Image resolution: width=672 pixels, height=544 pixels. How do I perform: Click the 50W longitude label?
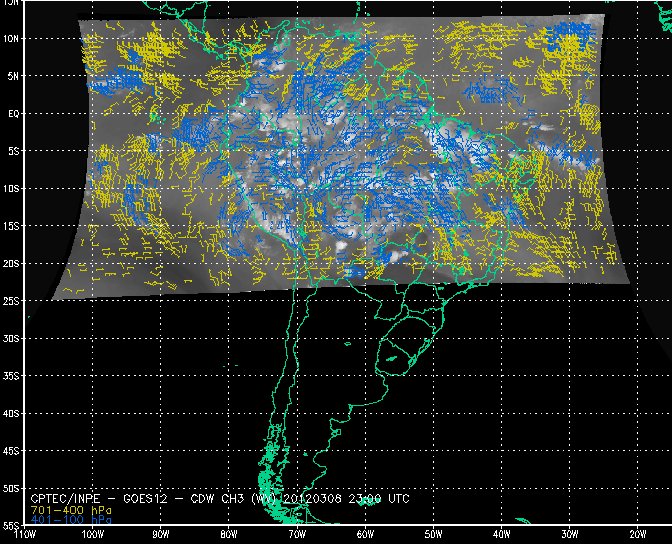pos(434,535)
